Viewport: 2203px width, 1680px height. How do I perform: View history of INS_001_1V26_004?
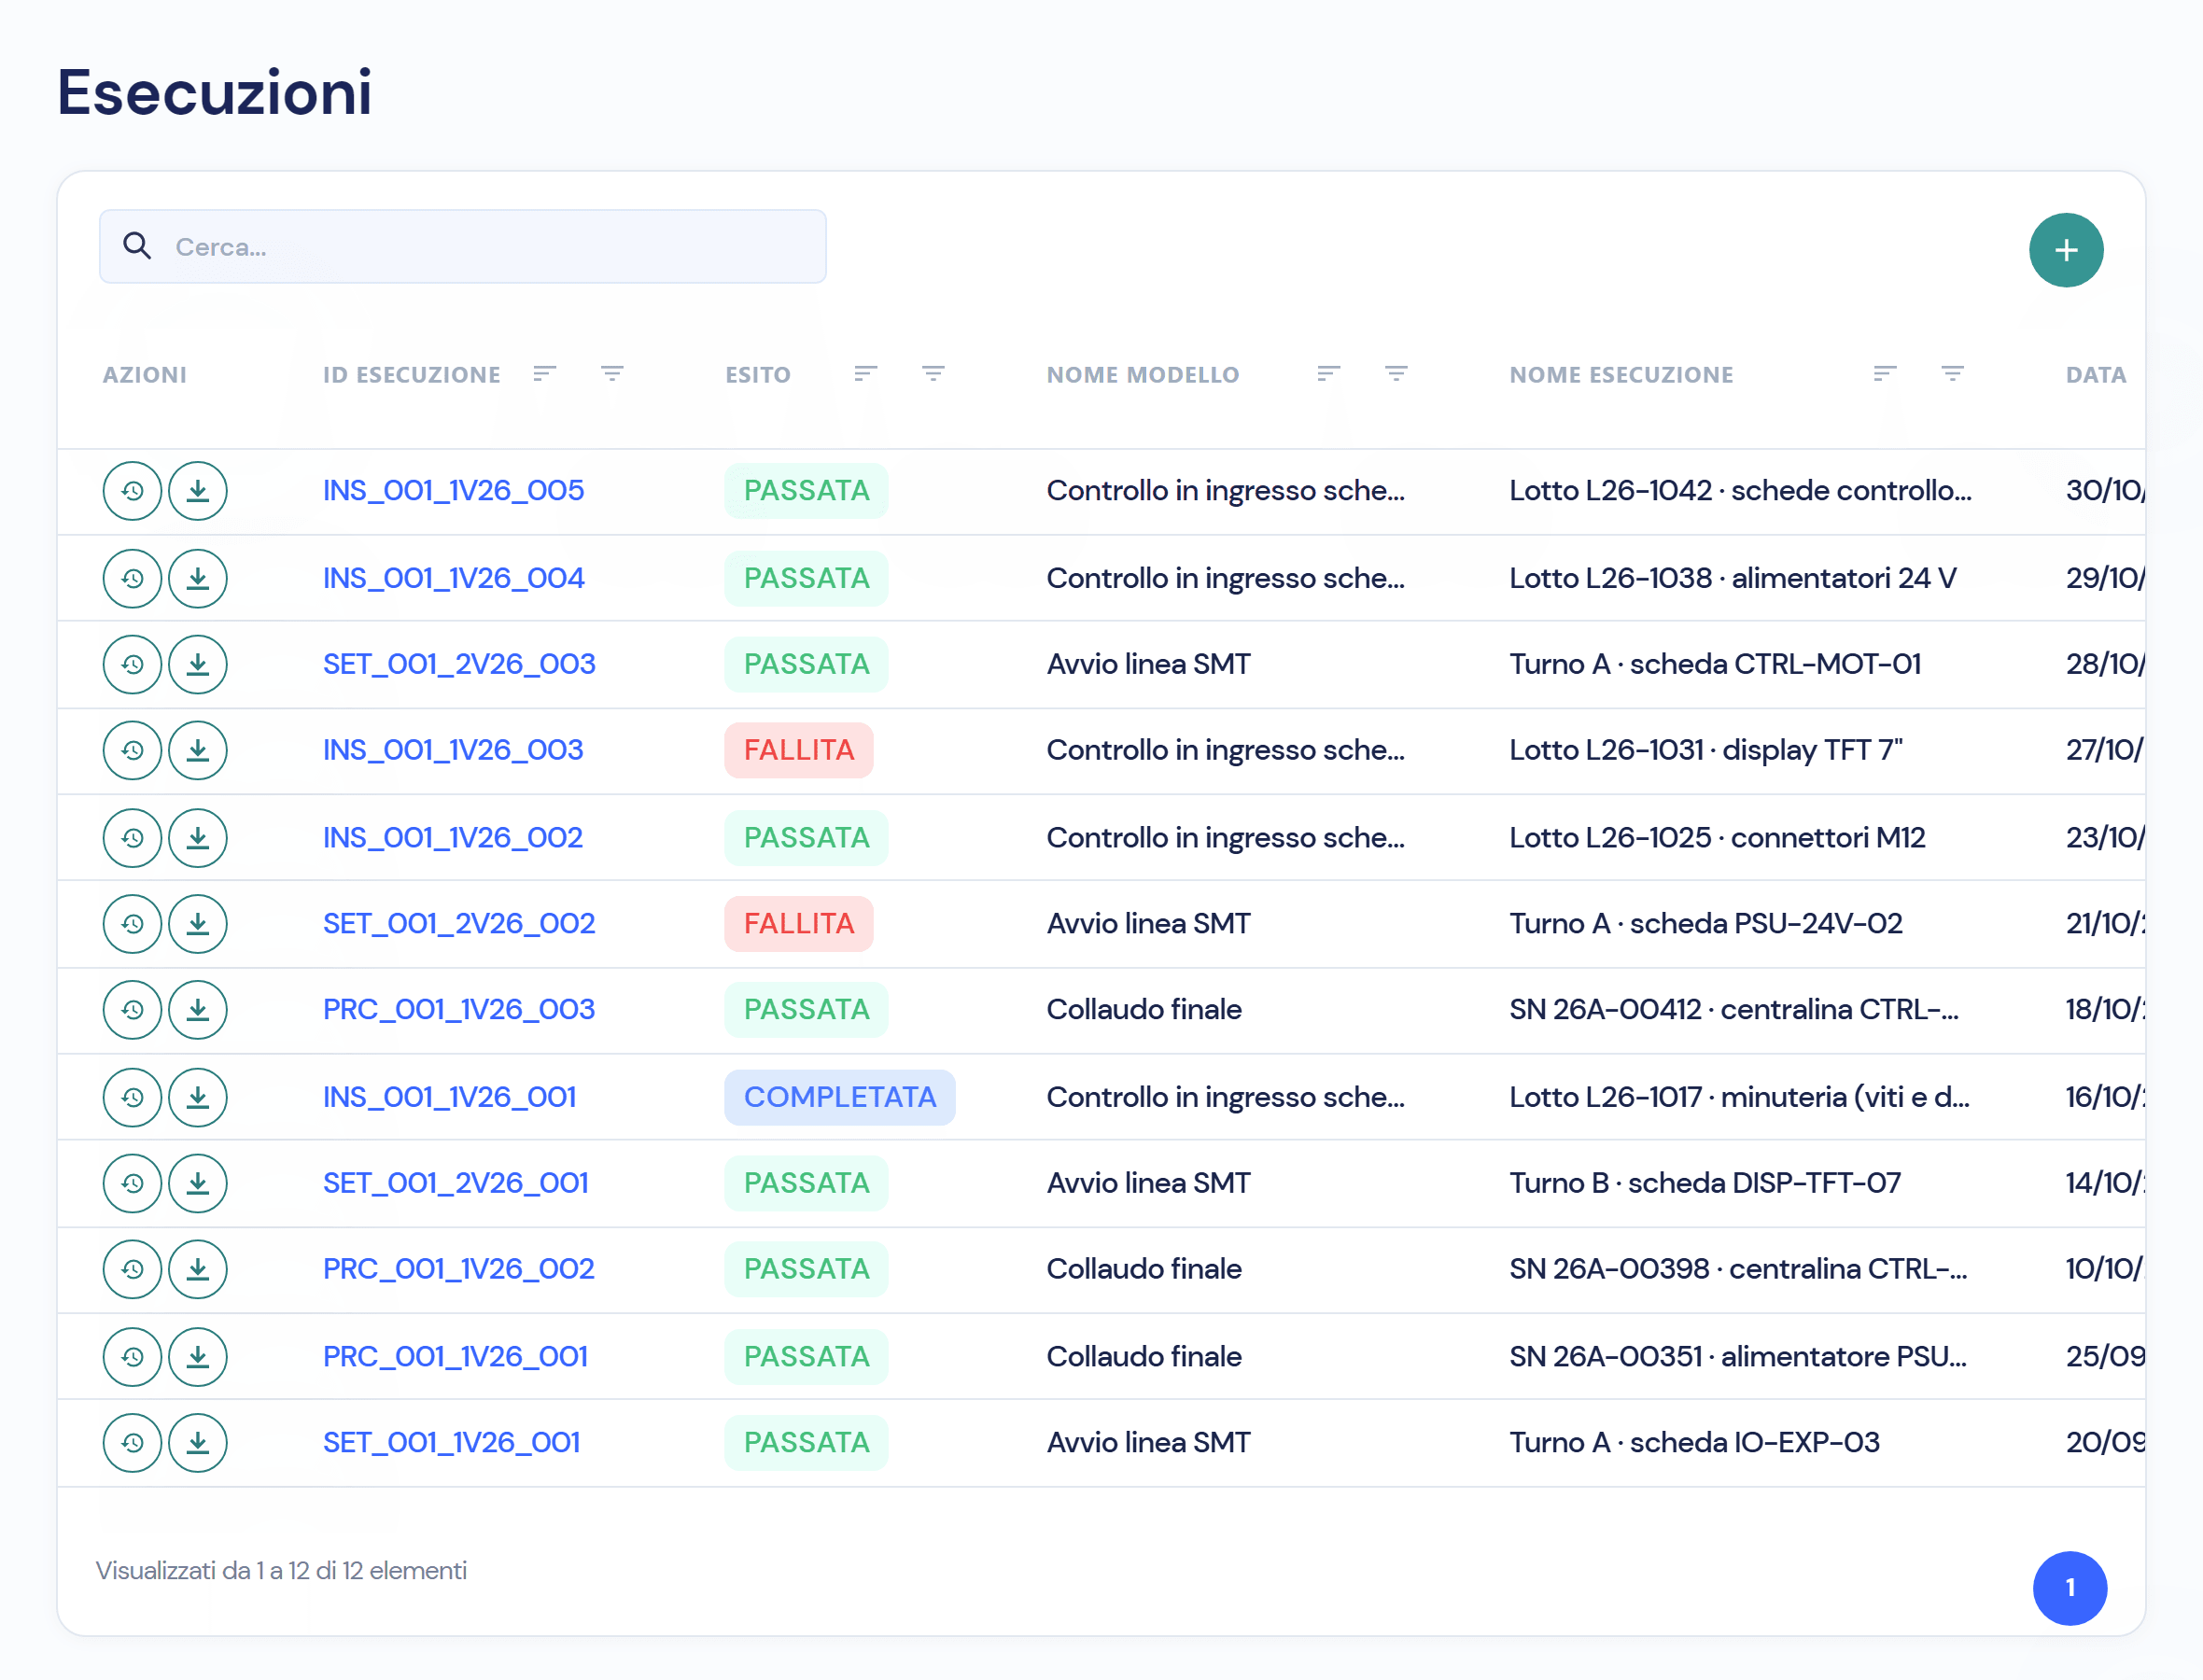132,578
